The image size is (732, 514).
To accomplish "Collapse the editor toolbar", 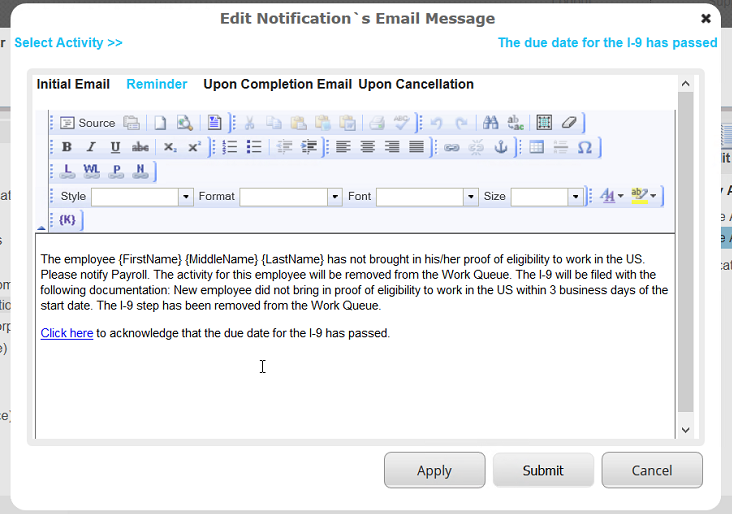I will click(41, 228).
